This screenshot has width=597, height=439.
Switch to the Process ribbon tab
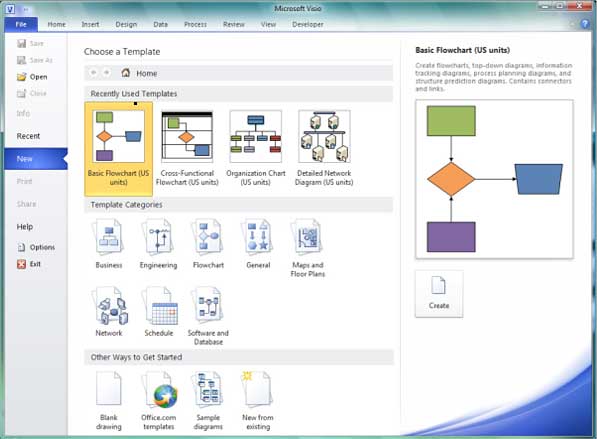tap(195, 24)
